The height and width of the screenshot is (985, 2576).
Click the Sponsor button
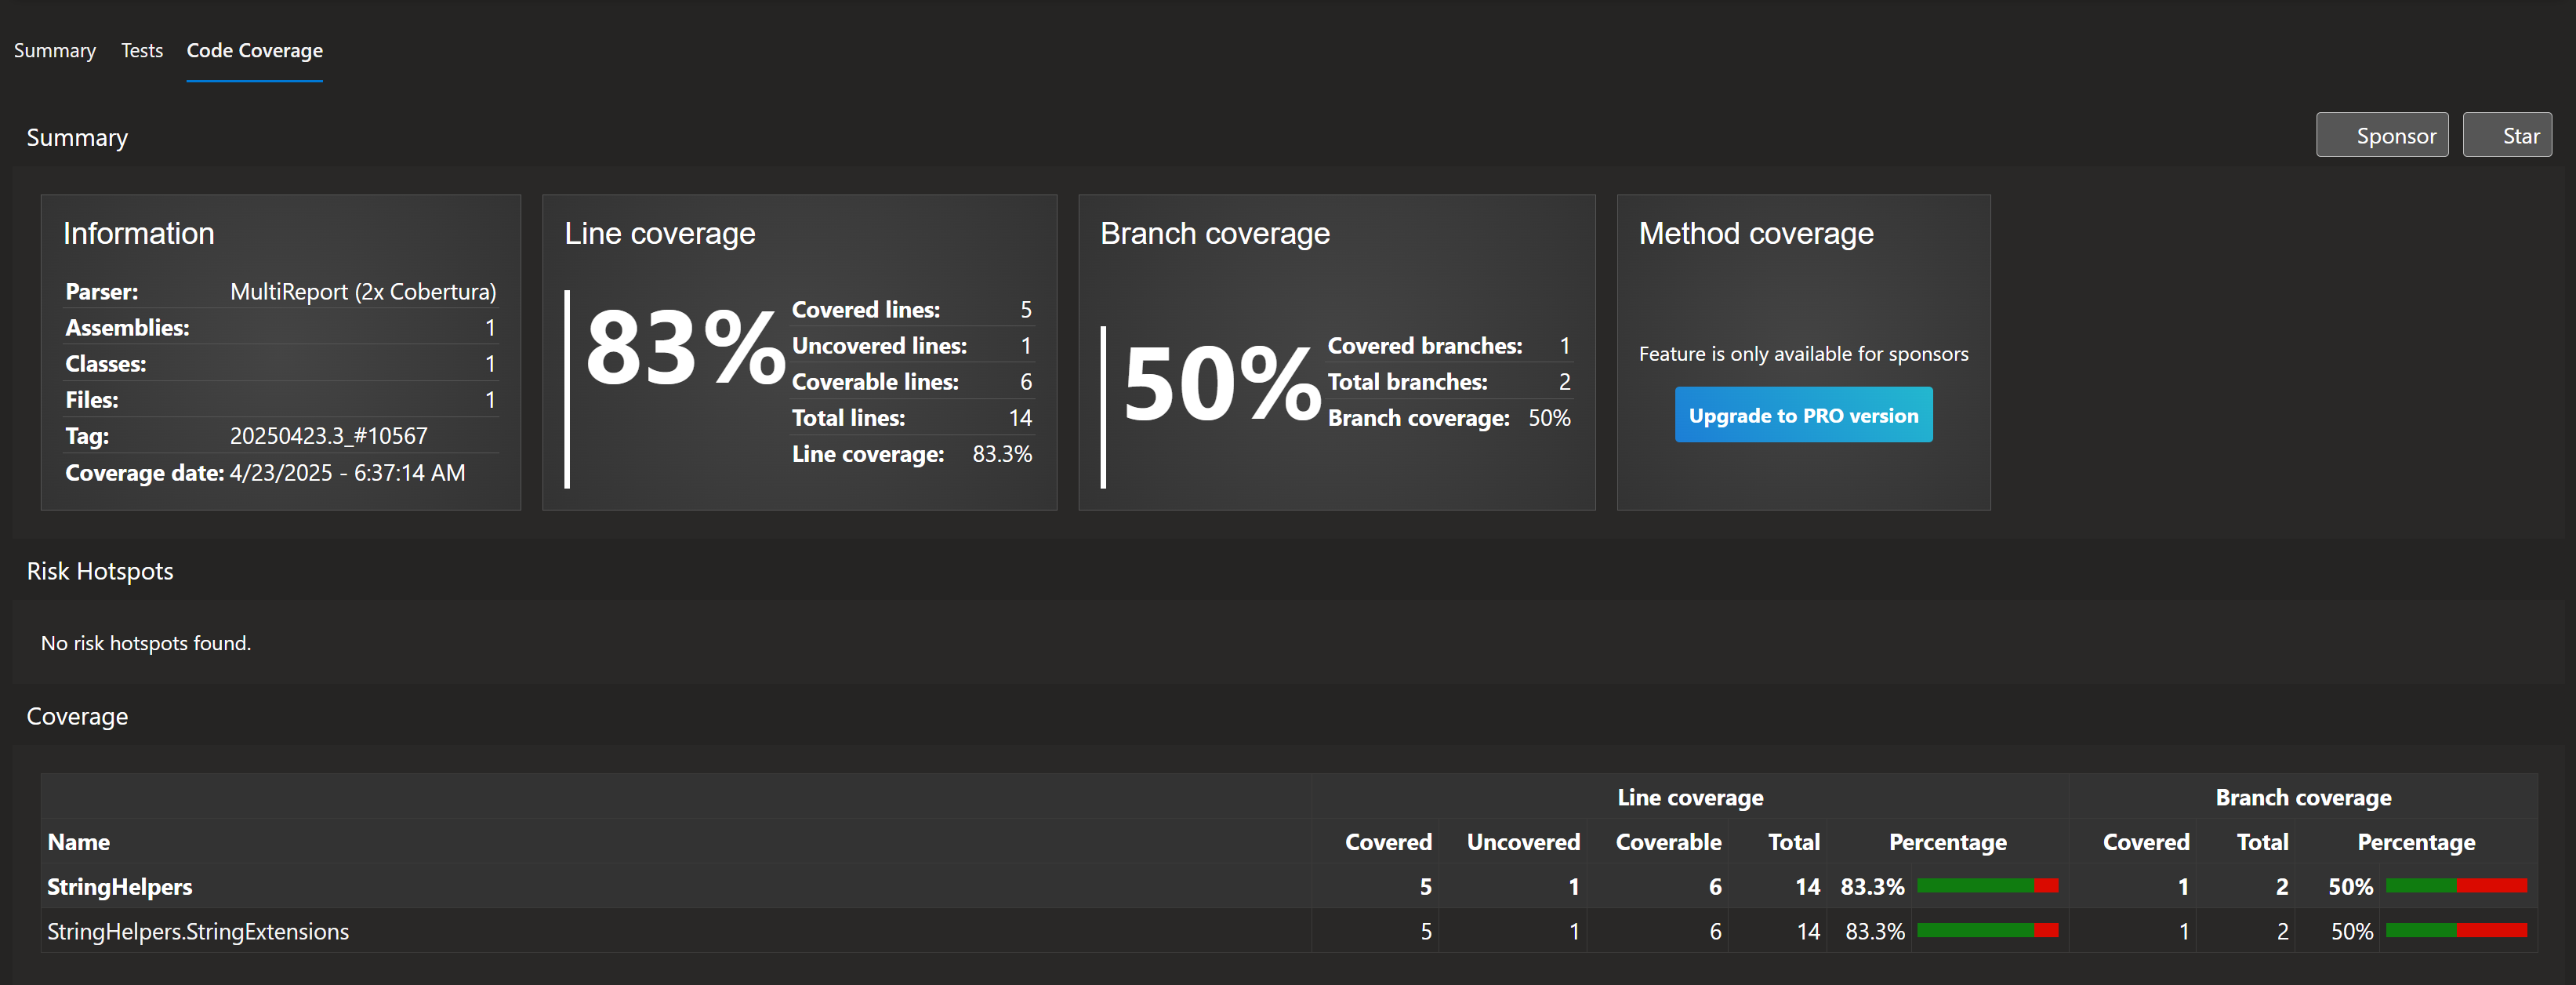2382,134
